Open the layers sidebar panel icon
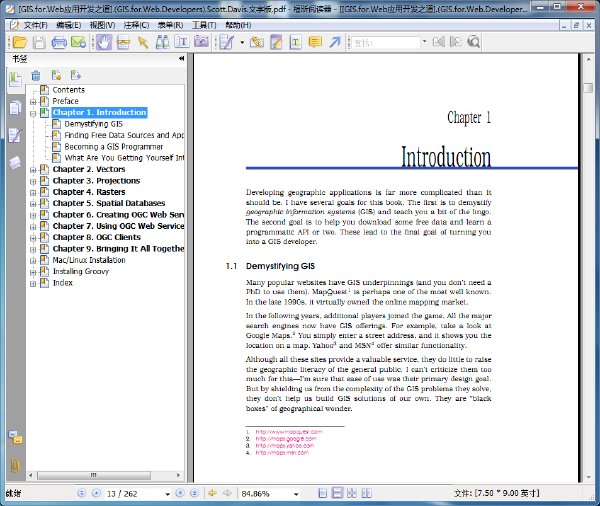The image size is (600, 506). point(15,163)
